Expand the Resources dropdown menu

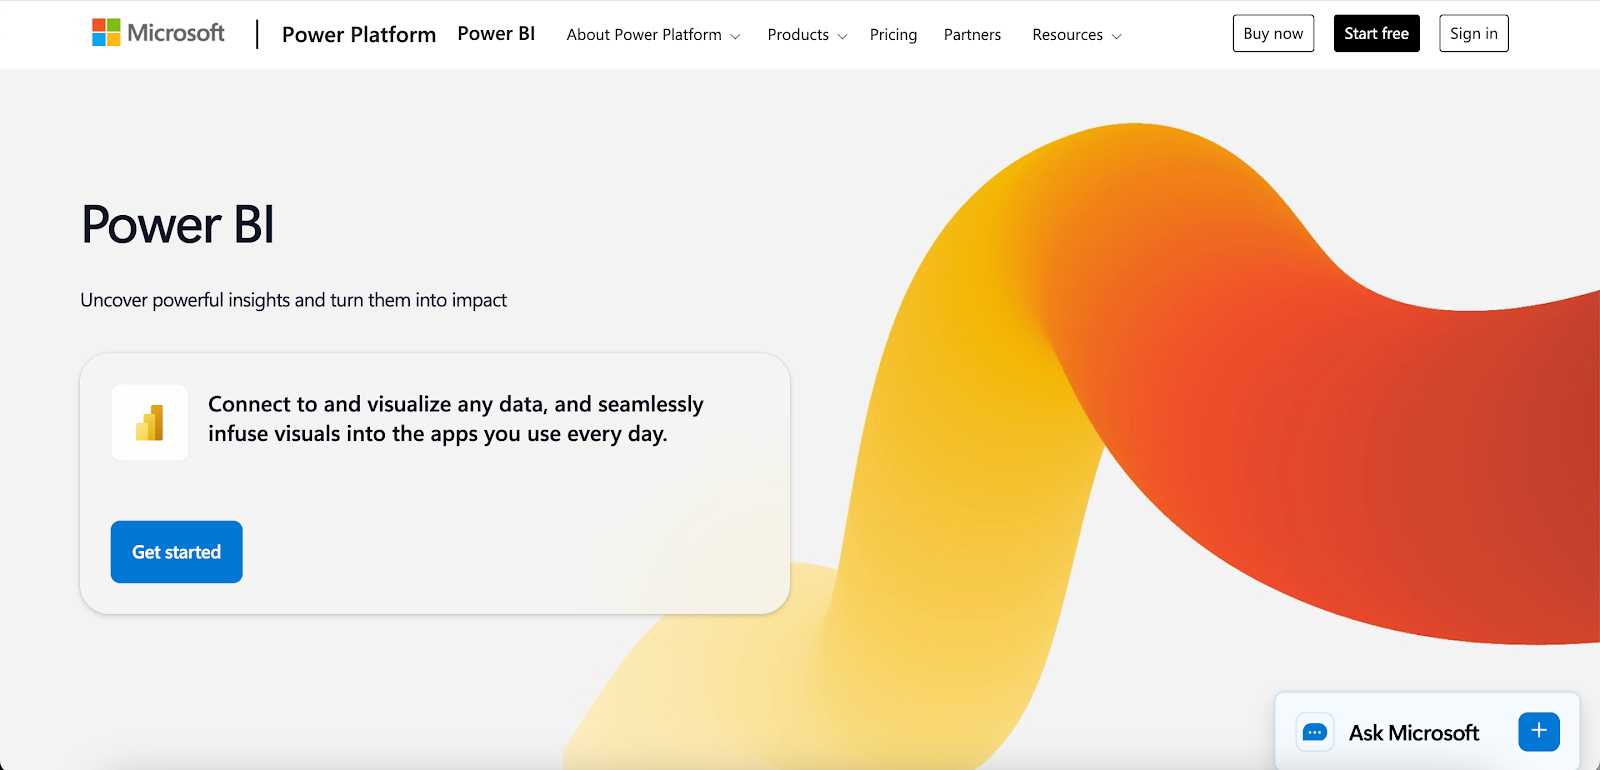point(1077,35)
